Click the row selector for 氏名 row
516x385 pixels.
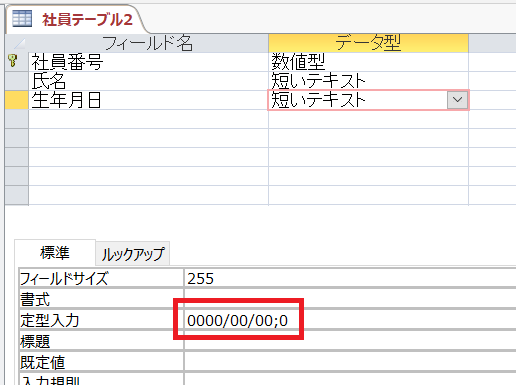[17, 81]
